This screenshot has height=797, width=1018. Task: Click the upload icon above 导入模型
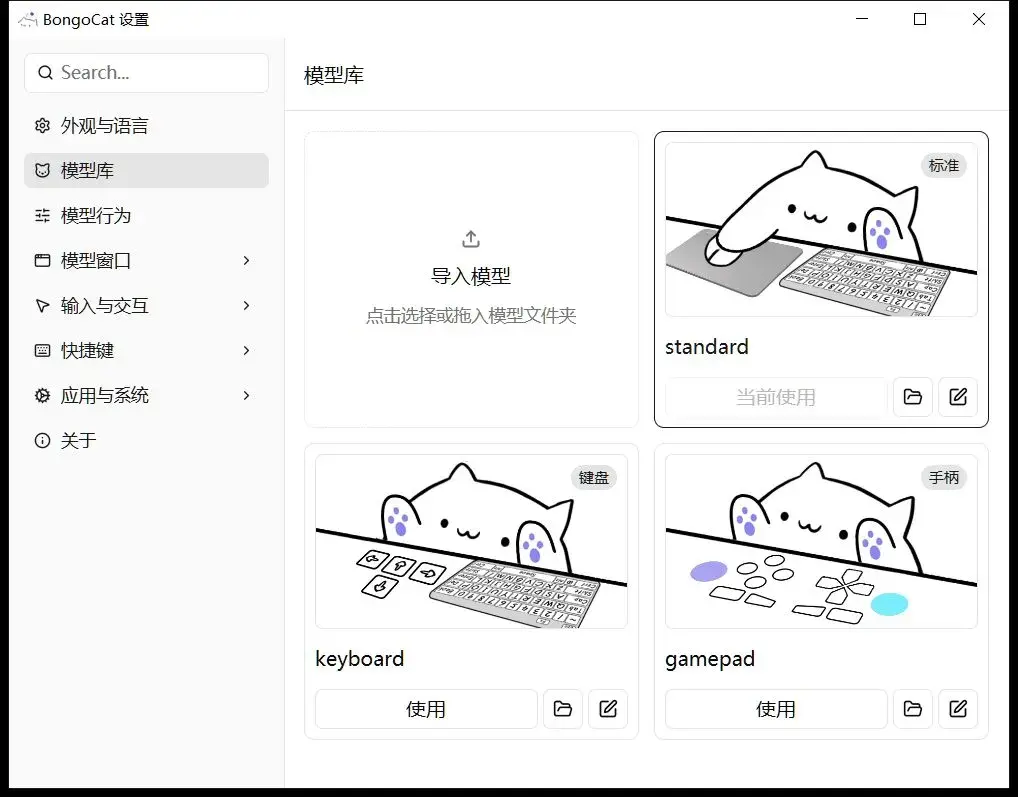coord(471,239)
